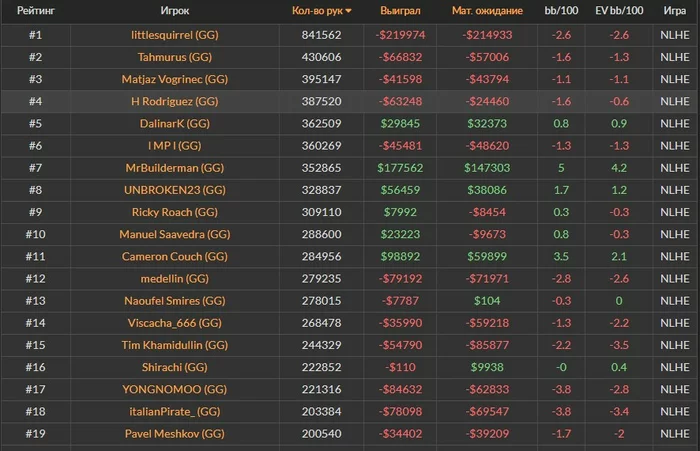Image resolution: width=700 pixels, height=451 pixels.
Task: Select player Matjaz Vogrinec (GG)
Action: (174, 79)
